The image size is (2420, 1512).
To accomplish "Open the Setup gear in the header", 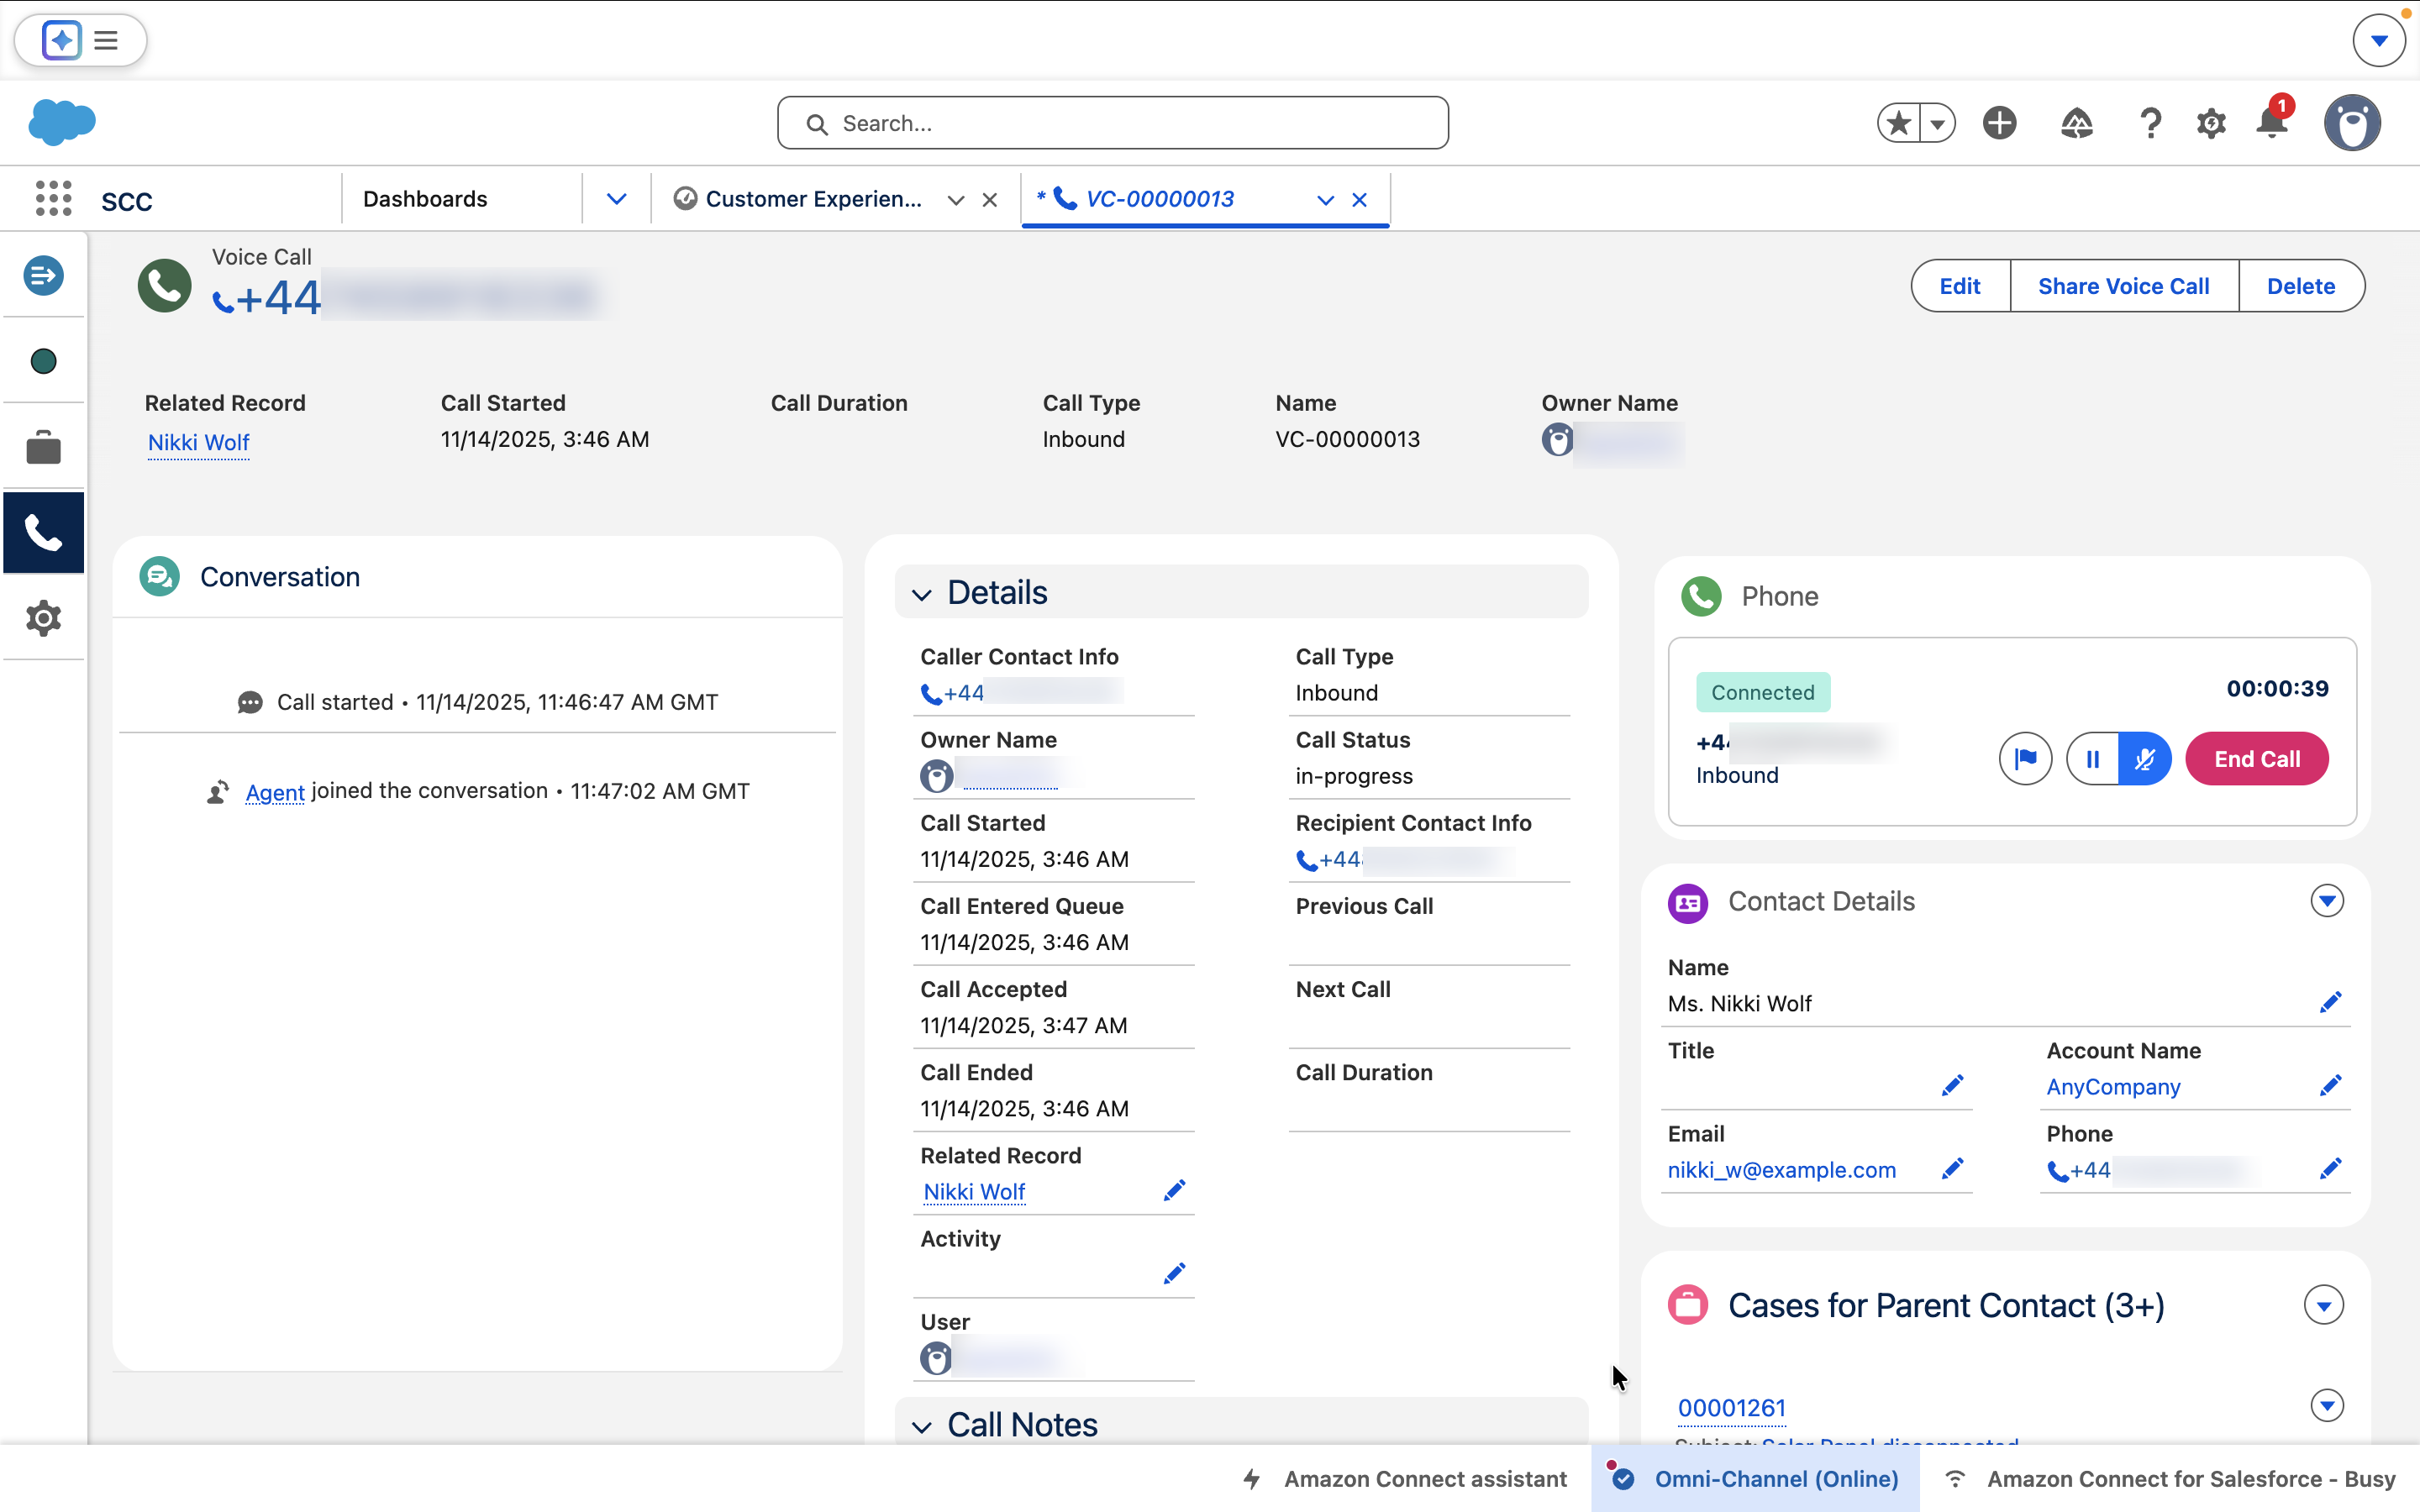I will click(x=2211, y=123).
